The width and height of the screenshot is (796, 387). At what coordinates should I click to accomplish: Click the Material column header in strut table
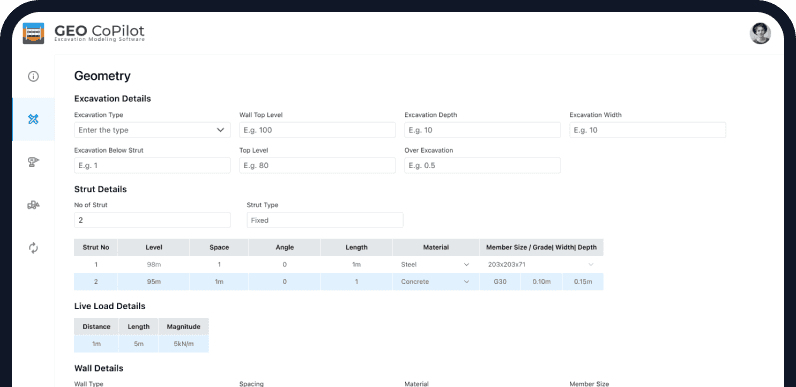pos(436,247)
